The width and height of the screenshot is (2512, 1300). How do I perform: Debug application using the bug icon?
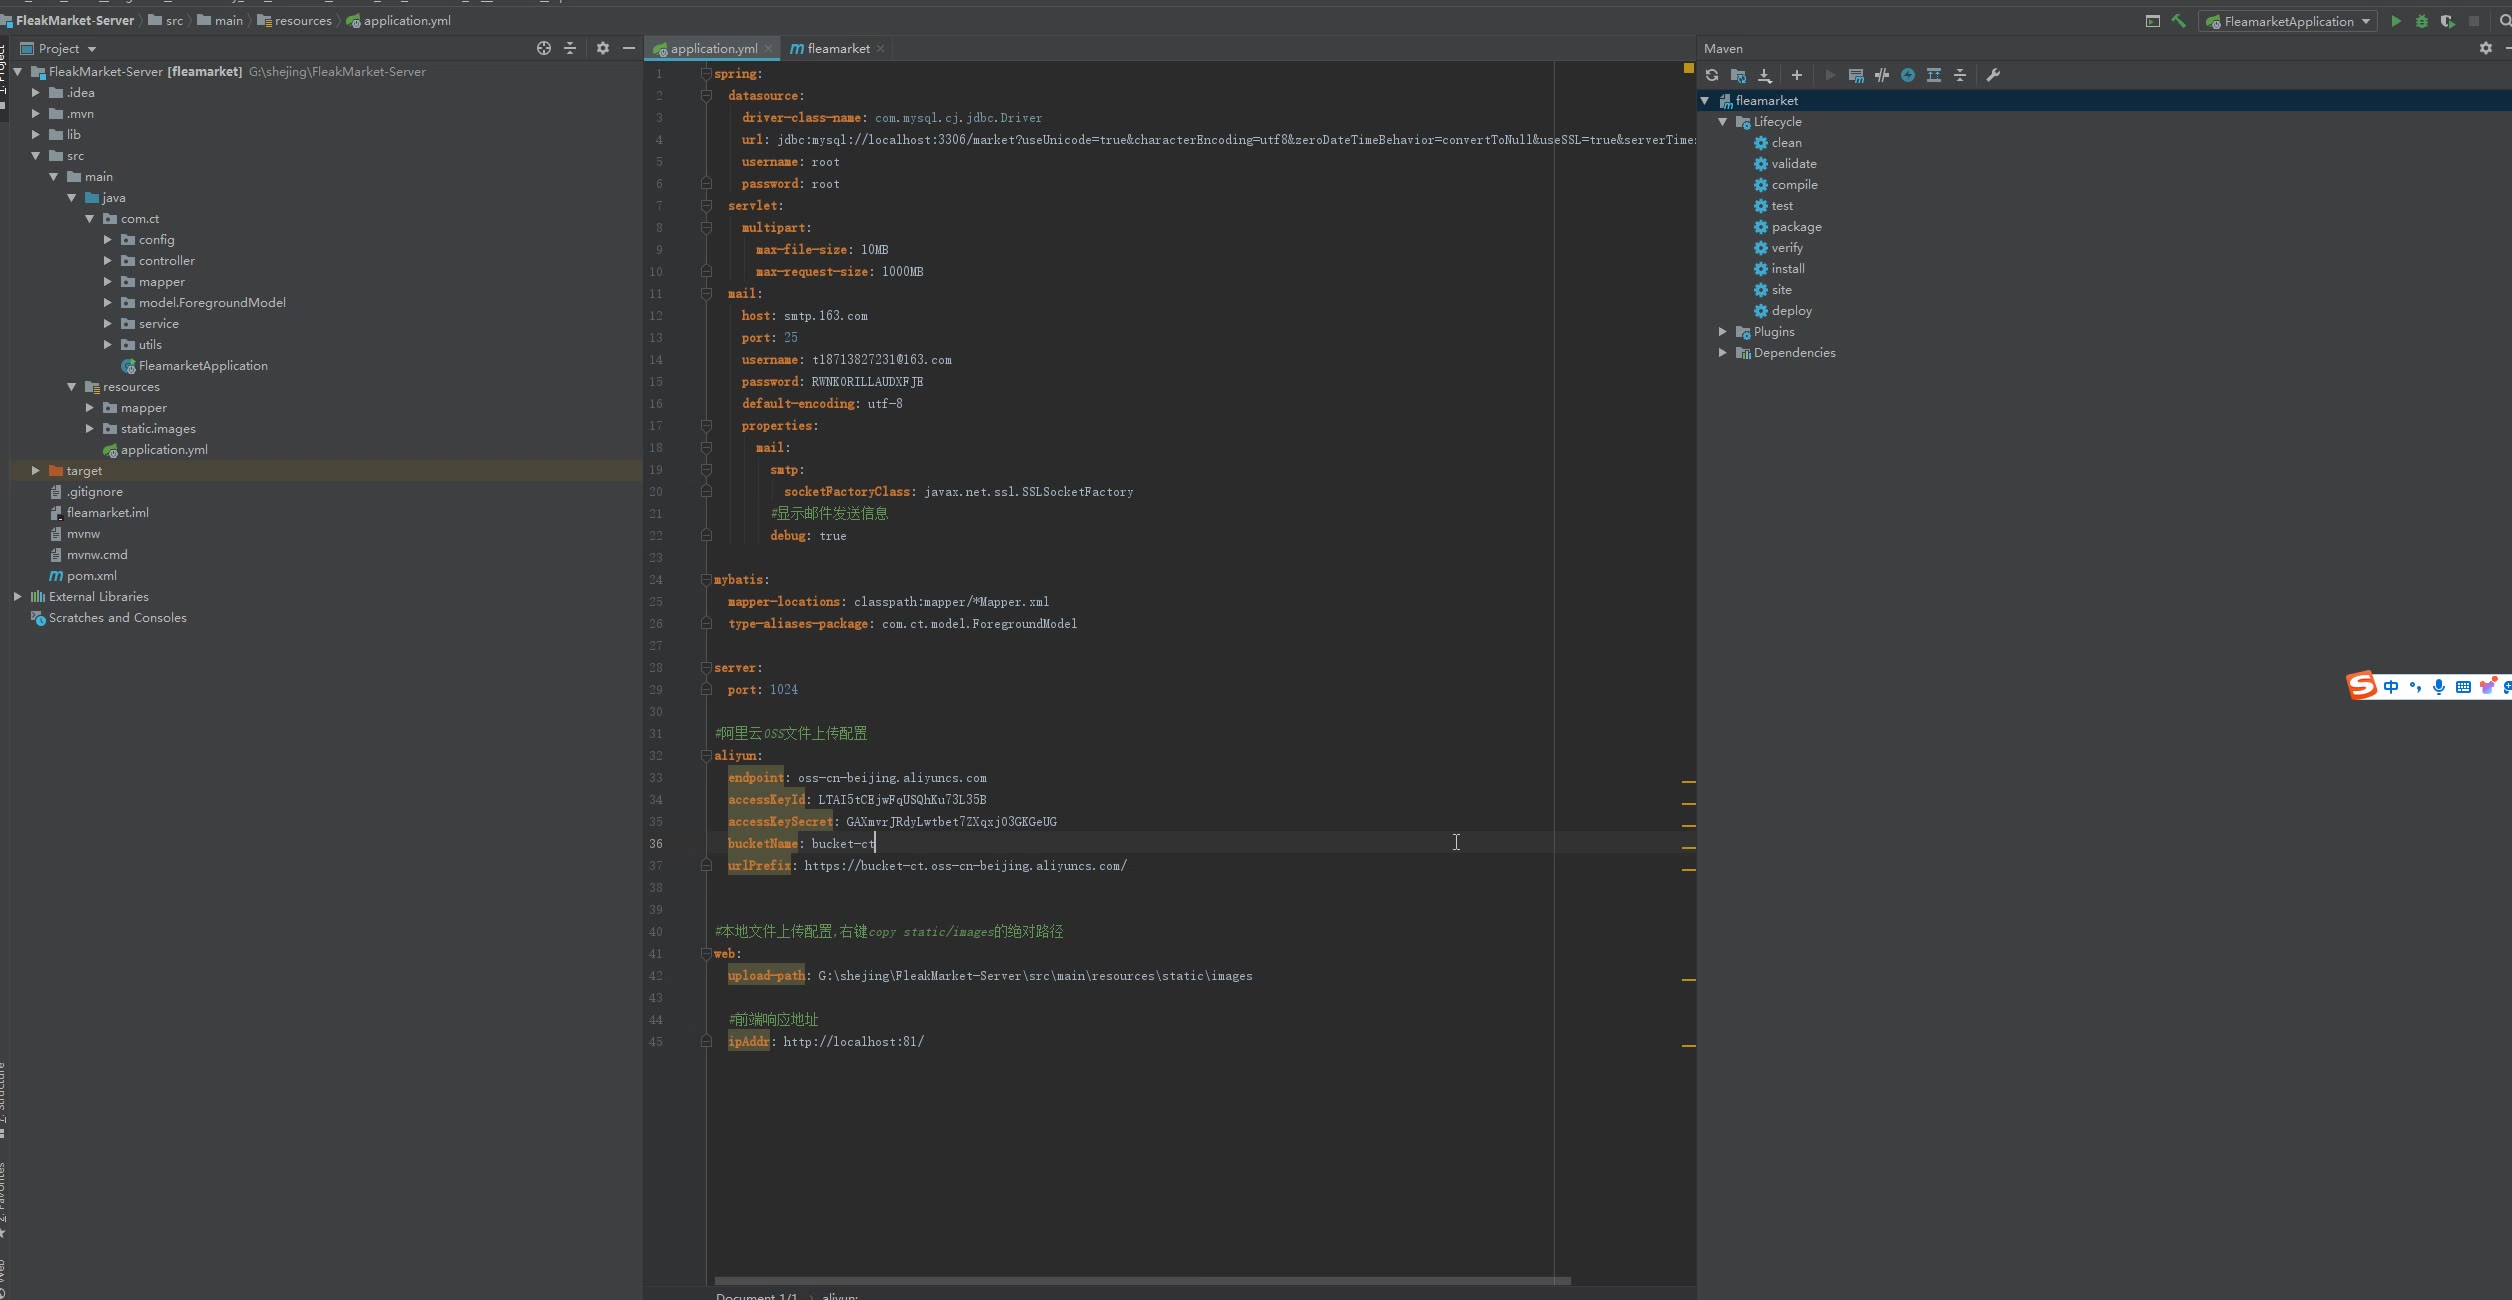2422,21
